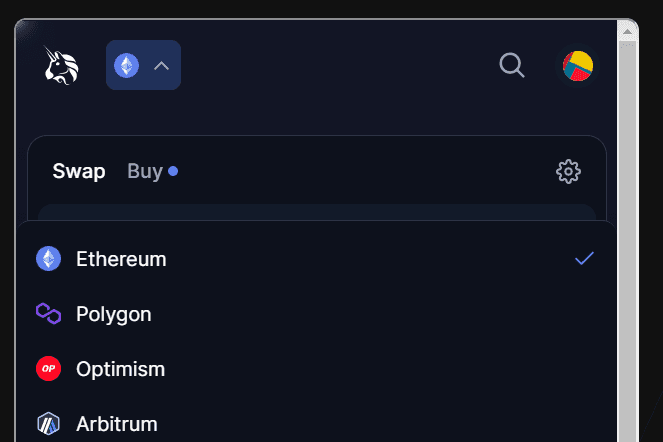Switch network to Polygon

[114, 314]
